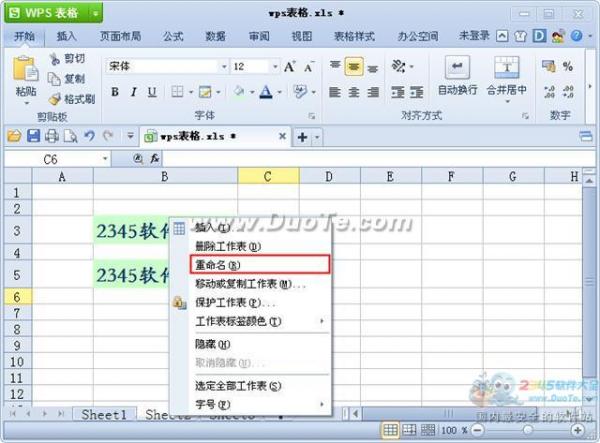This screenshot has width=600, height=443.
Task: Open the Name Box dropdown
Action: pos(104,158)
